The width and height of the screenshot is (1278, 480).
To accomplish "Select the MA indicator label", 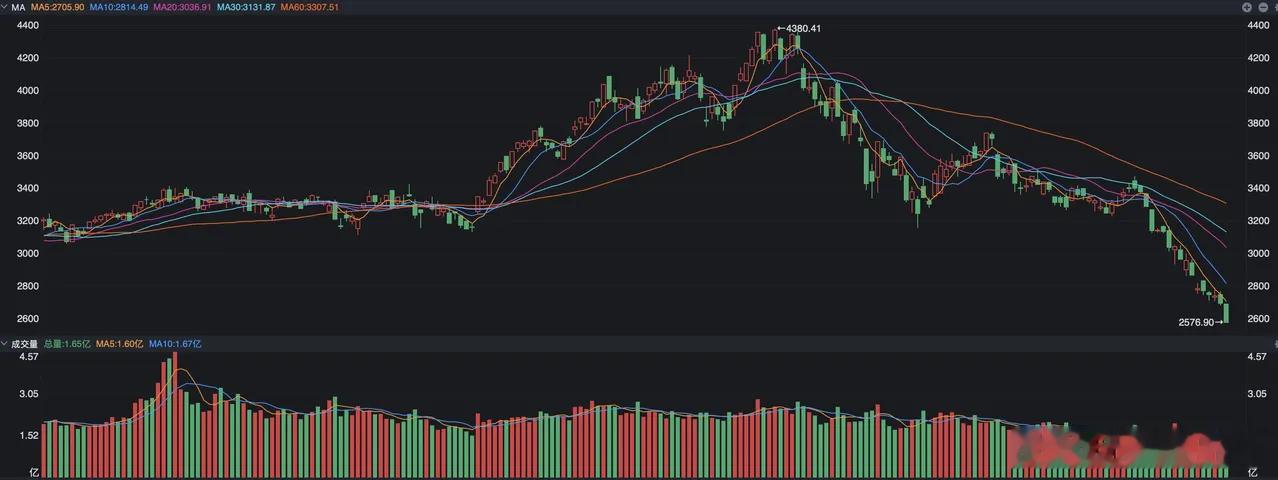I will 18,7.
